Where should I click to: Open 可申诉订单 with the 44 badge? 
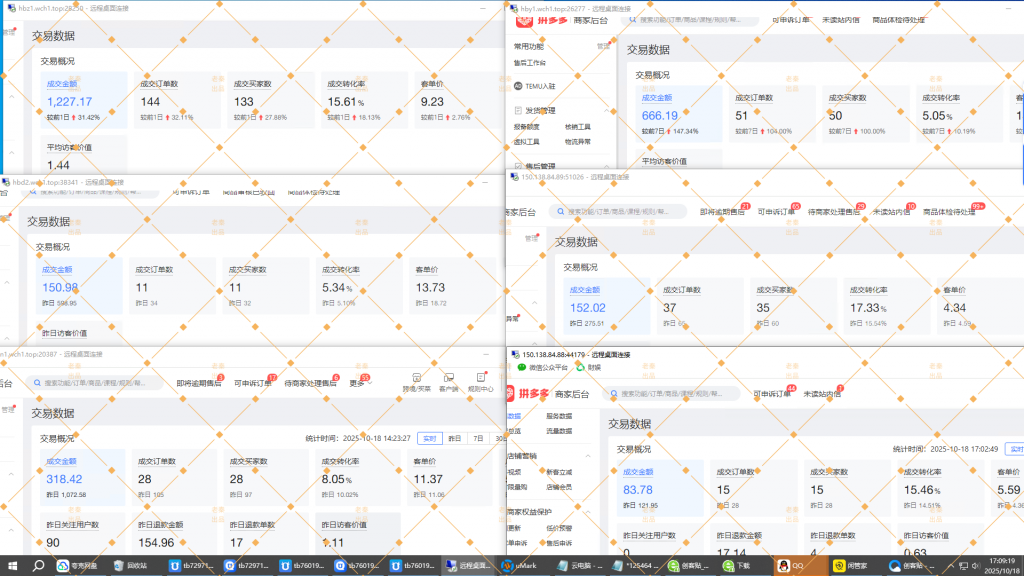771,394
